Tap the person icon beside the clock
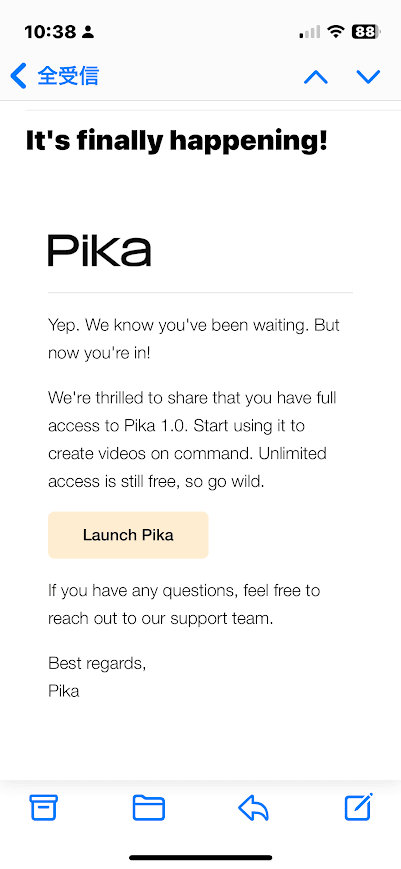 pyautogui.click(x=88, y=32)
